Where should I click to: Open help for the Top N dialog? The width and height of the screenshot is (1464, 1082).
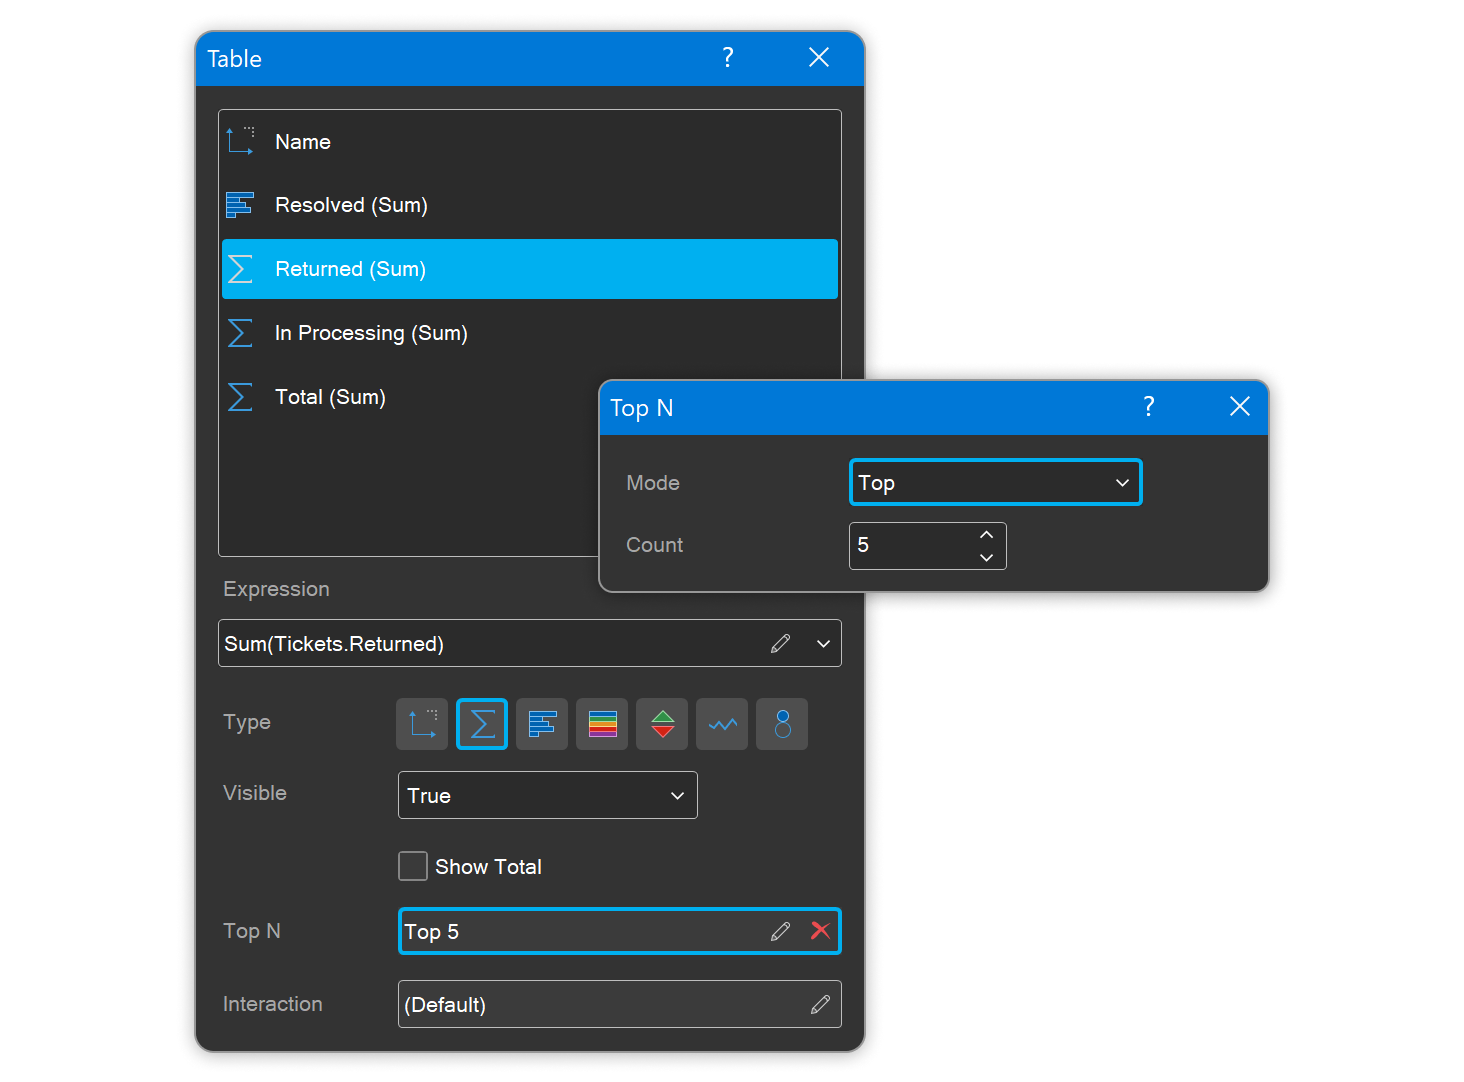point(1148,406)
